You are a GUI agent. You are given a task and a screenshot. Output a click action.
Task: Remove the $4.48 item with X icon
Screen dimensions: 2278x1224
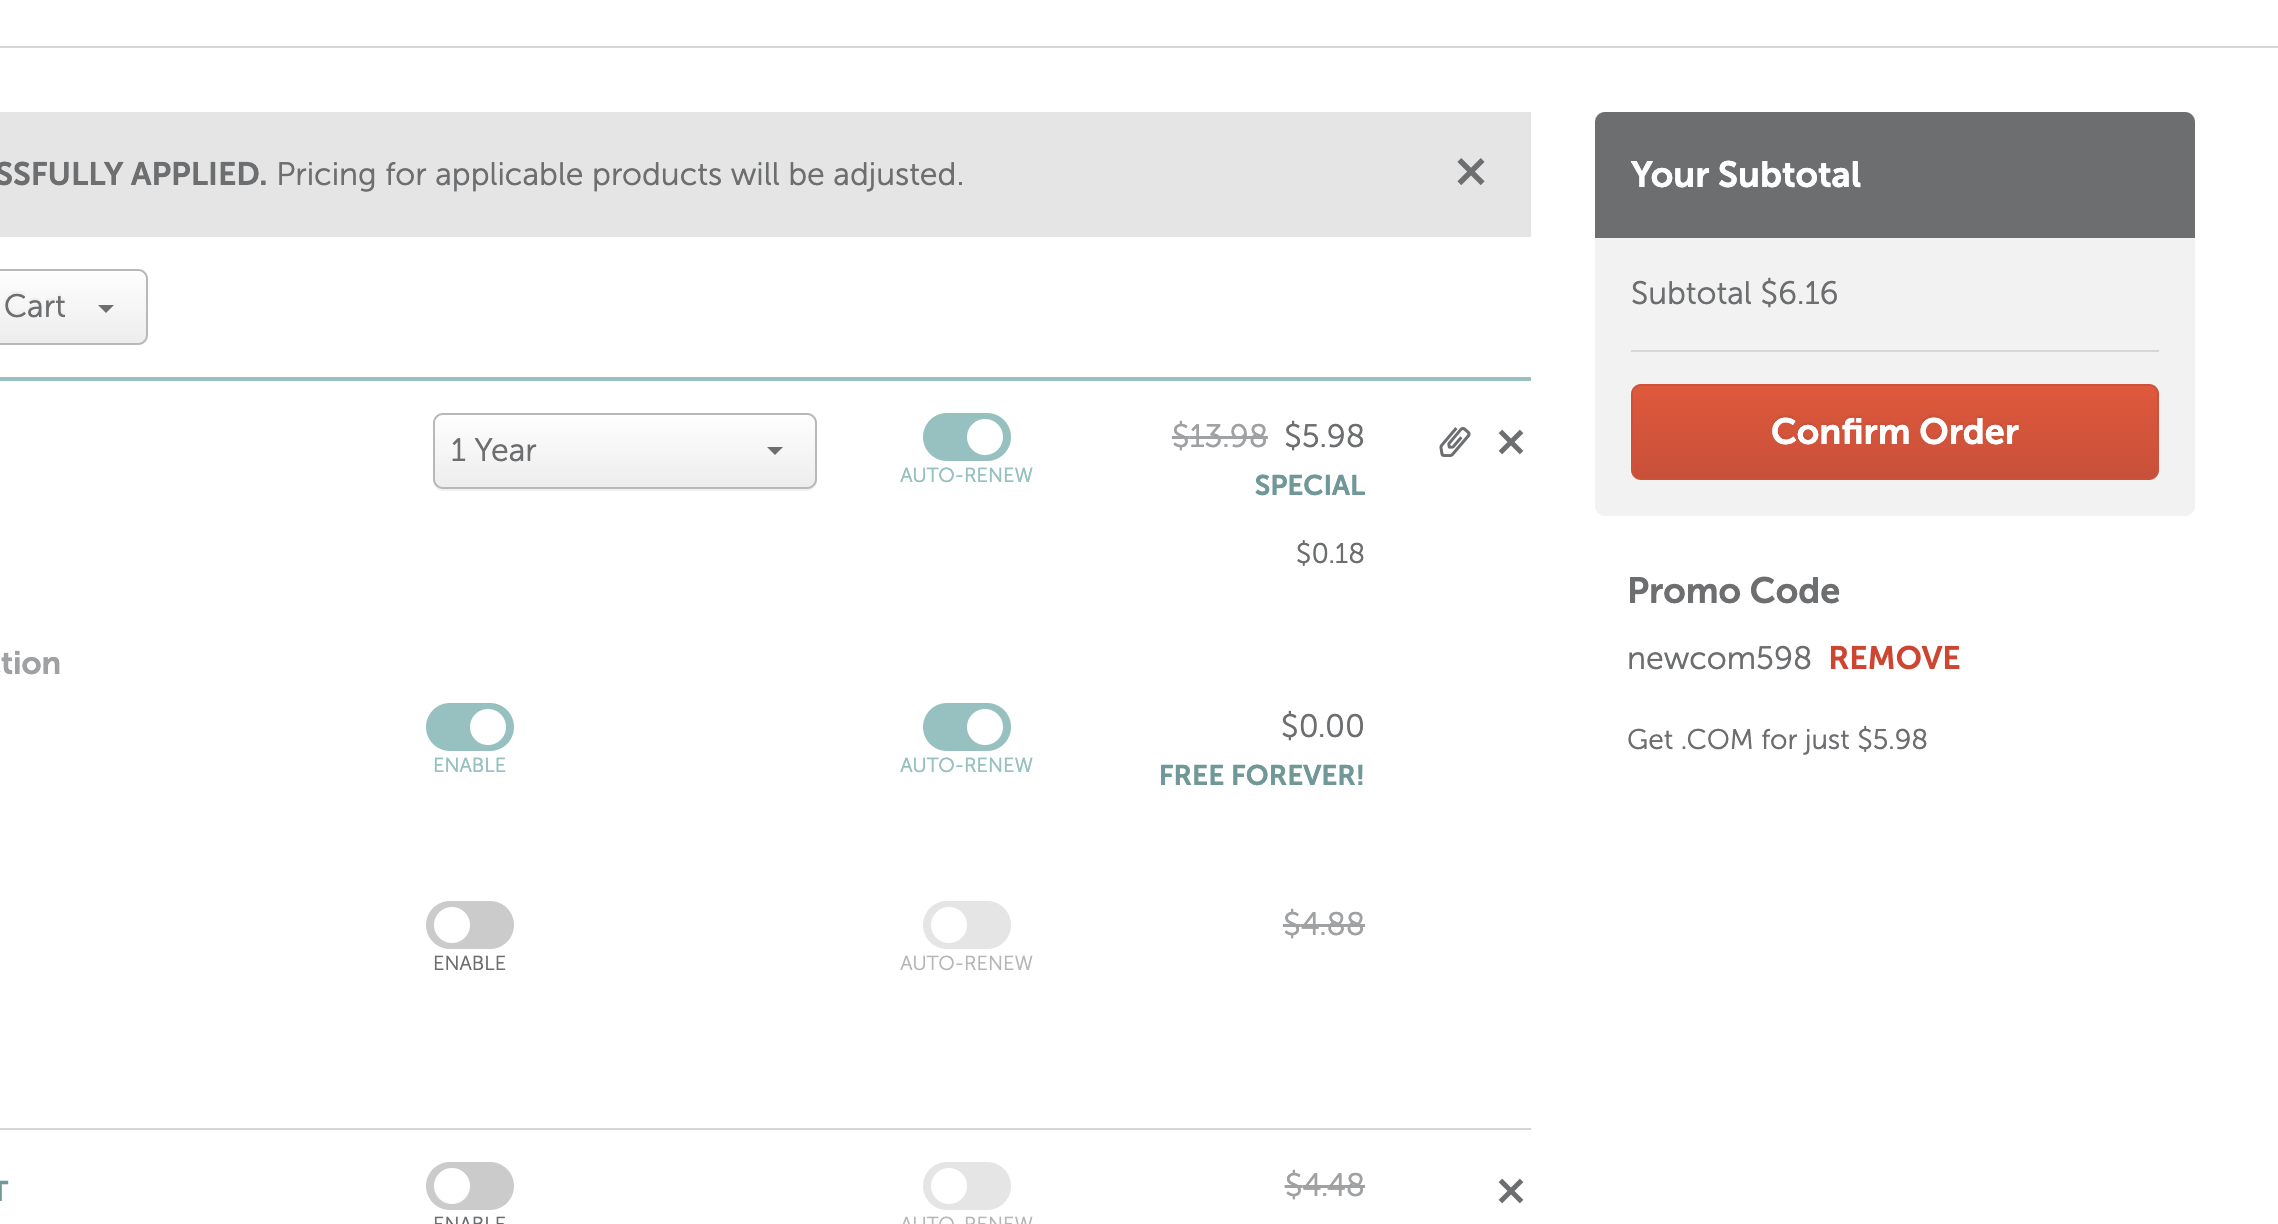point(1511,1190)
